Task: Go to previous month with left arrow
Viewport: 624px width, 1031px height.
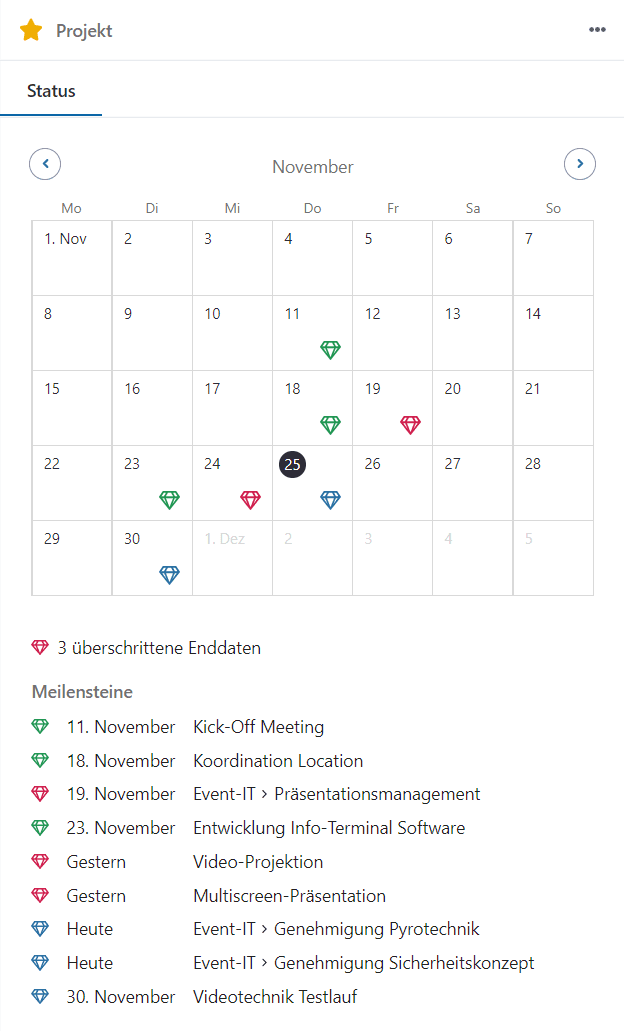Action: coord(45,164)
